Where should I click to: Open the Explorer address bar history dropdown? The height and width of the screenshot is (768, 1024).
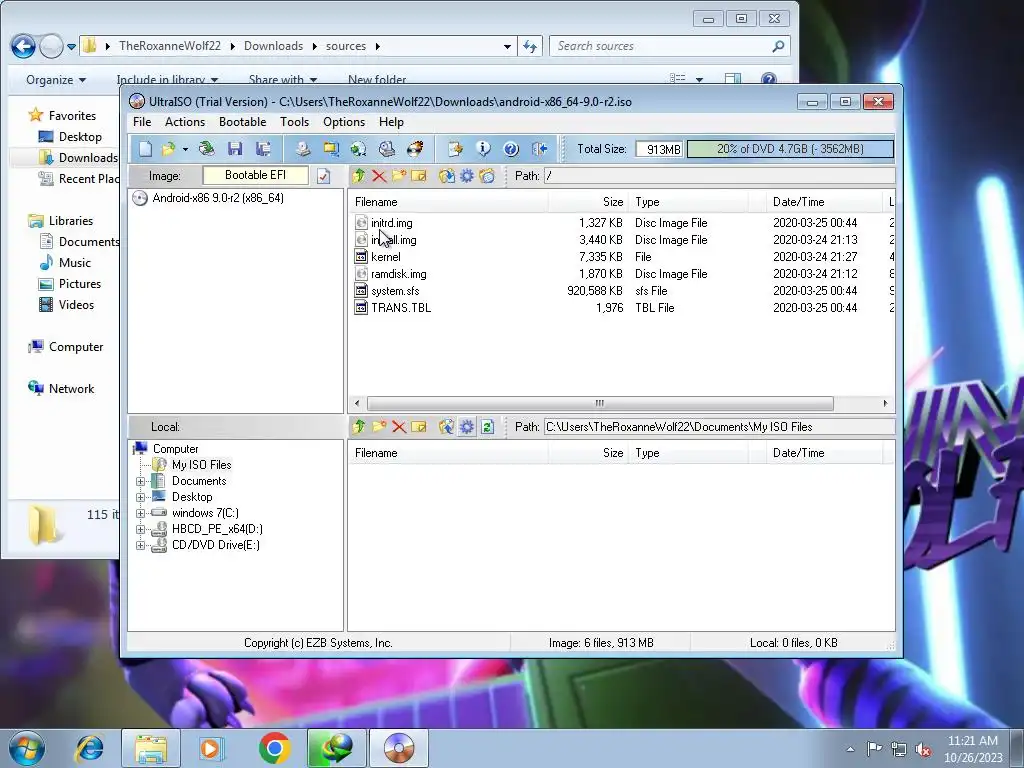tap(507, 46)
